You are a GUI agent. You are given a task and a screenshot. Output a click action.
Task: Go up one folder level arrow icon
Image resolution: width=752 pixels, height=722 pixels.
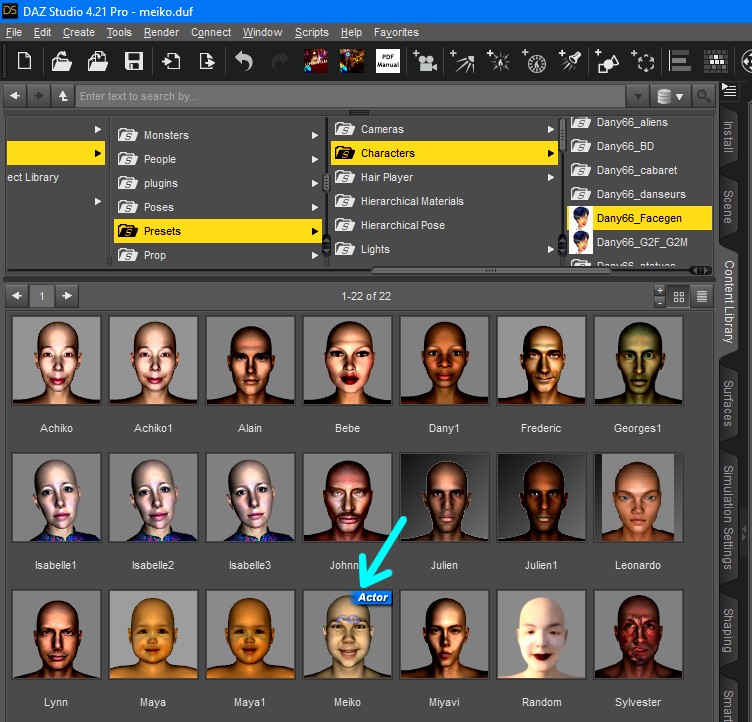(63, 96)
